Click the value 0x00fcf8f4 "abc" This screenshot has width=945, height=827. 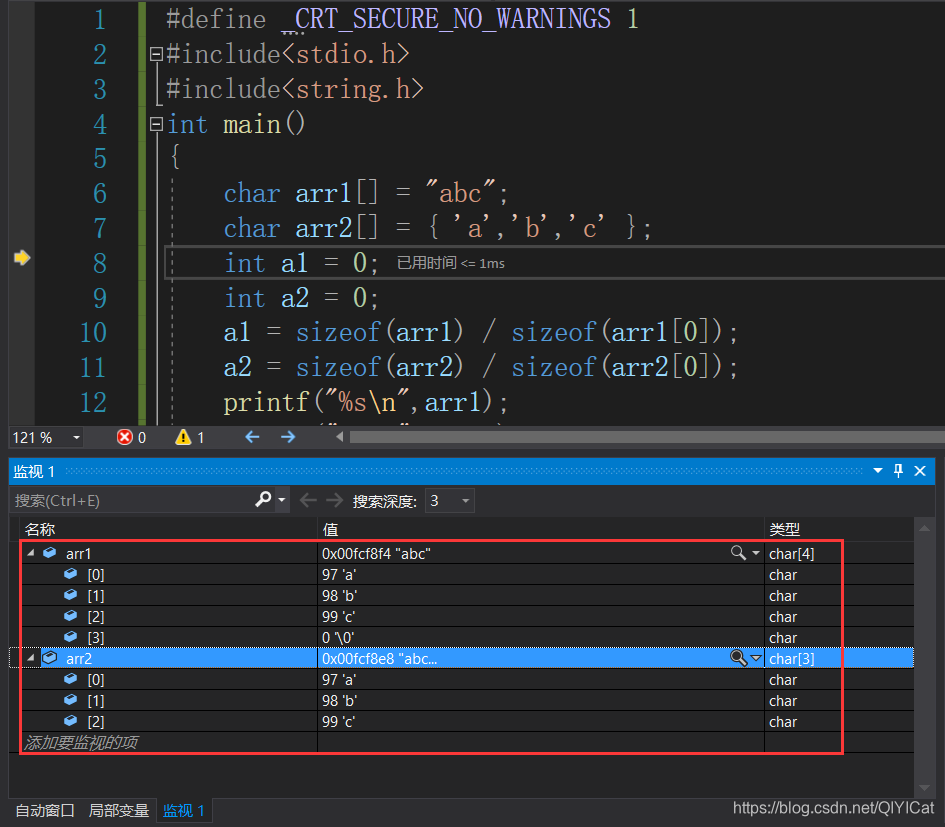pyautogui.click(x=376, y=553)
